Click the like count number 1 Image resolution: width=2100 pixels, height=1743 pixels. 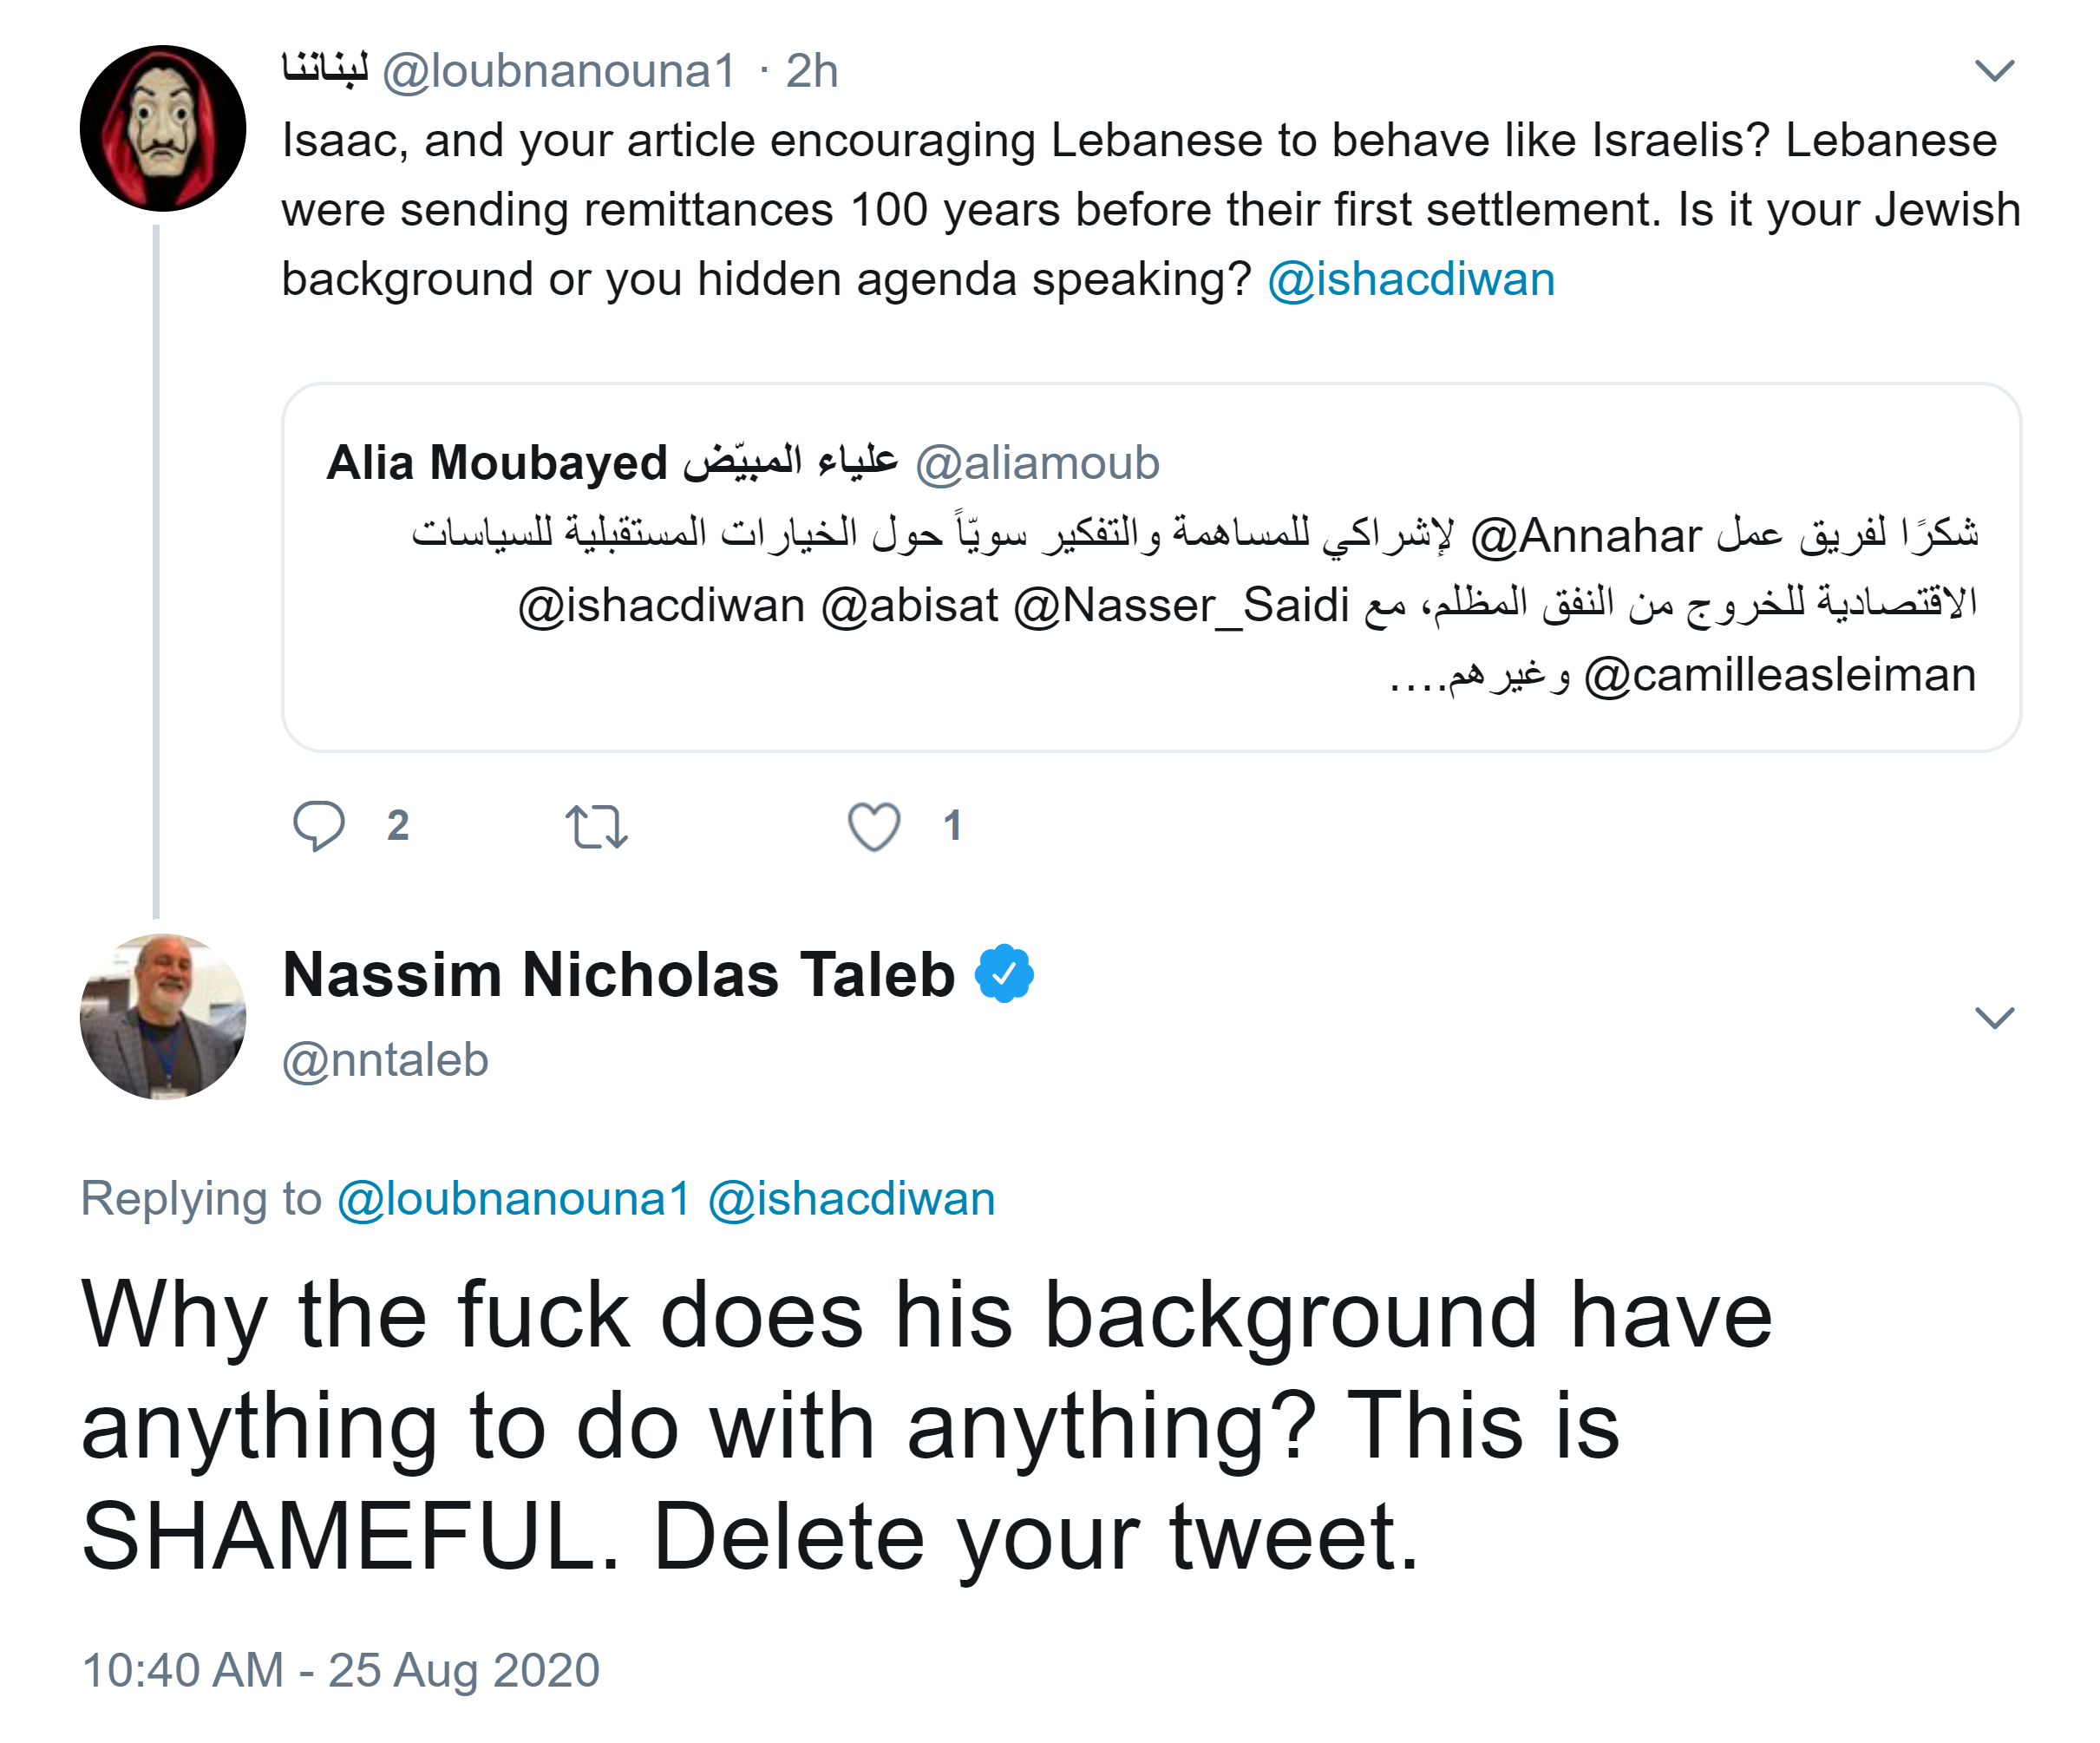click(x=952, y=826)
